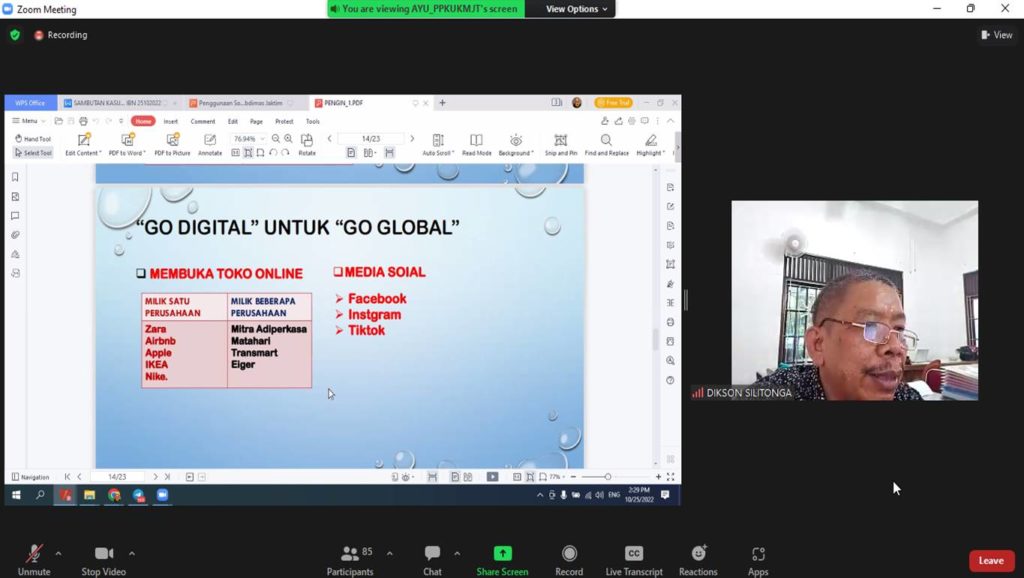The image size is (1024, 578).
Task: Switch to the Home ribbon tab
Action: (x=143, y=121)
